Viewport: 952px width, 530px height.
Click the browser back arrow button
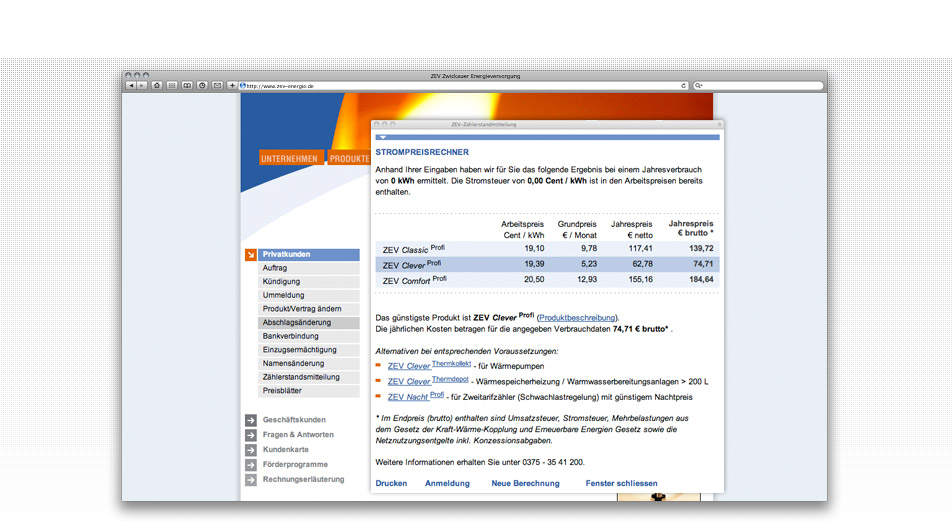(x=130, y=86)
